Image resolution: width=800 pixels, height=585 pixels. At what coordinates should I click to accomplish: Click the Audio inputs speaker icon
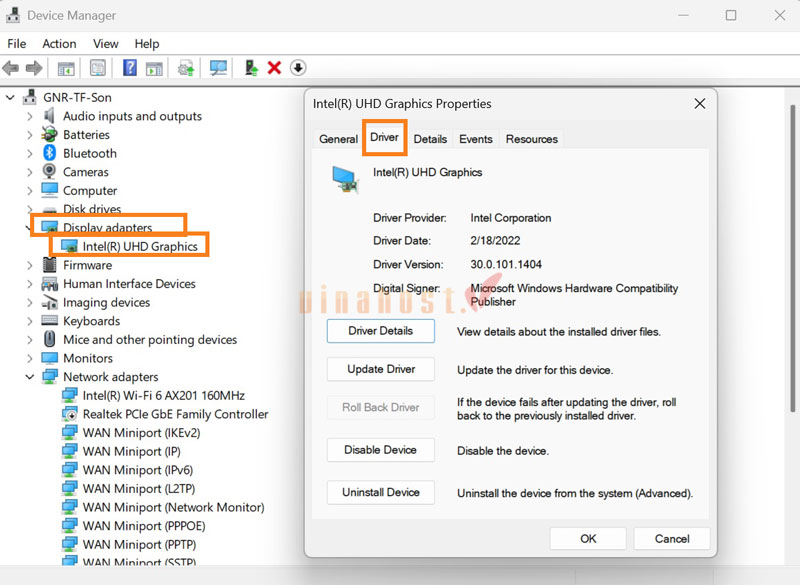(x=49, y=116)
